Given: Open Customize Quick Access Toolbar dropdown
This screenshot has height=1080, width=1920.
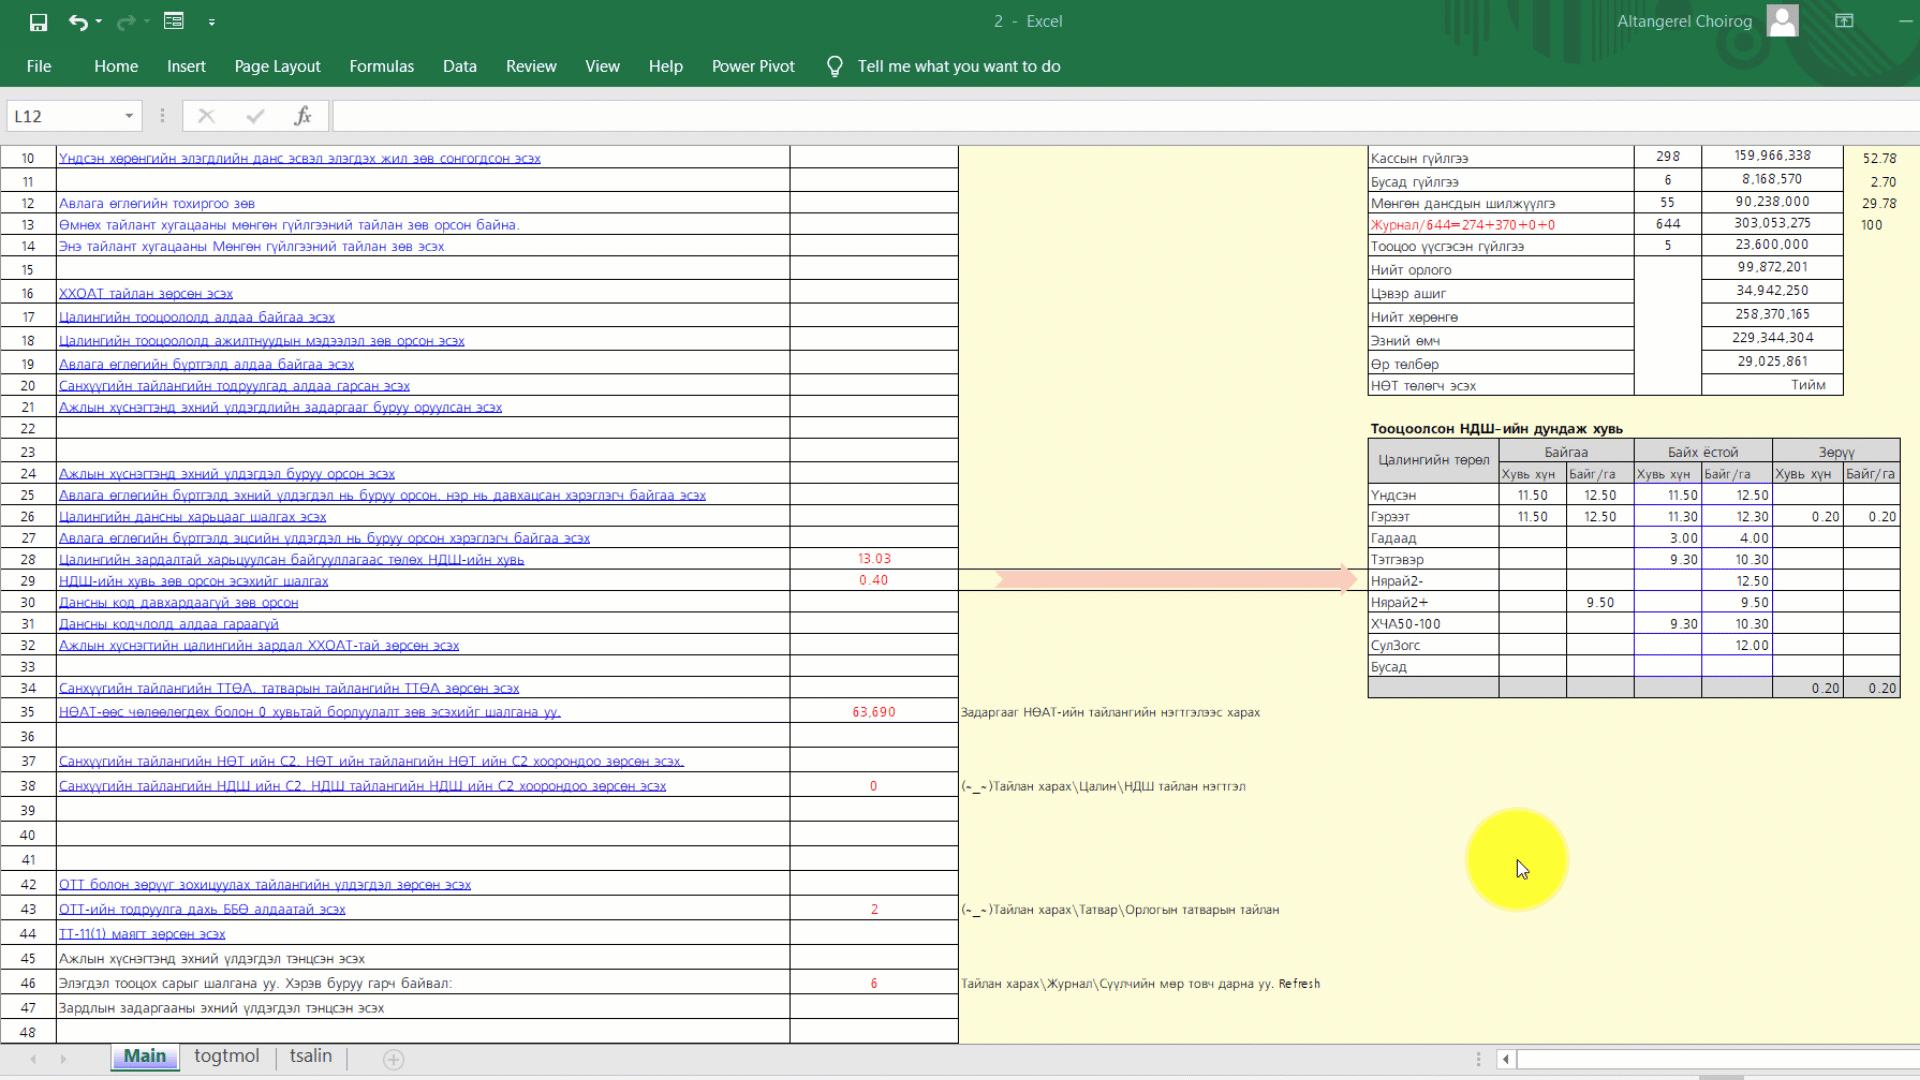Looking at the screenshot, I should [212, 22].
